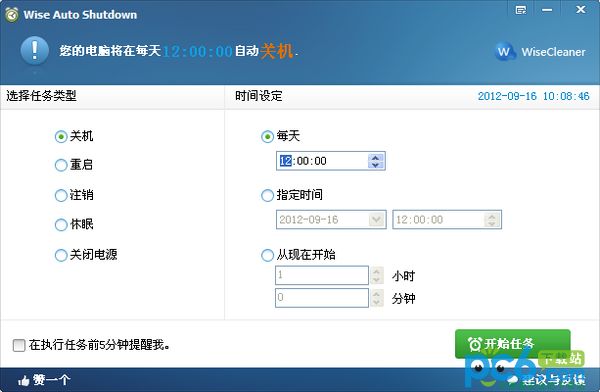The image size is (600, 392).
Task: Start the task with 开始任务 button
Action: pos(512,344)
